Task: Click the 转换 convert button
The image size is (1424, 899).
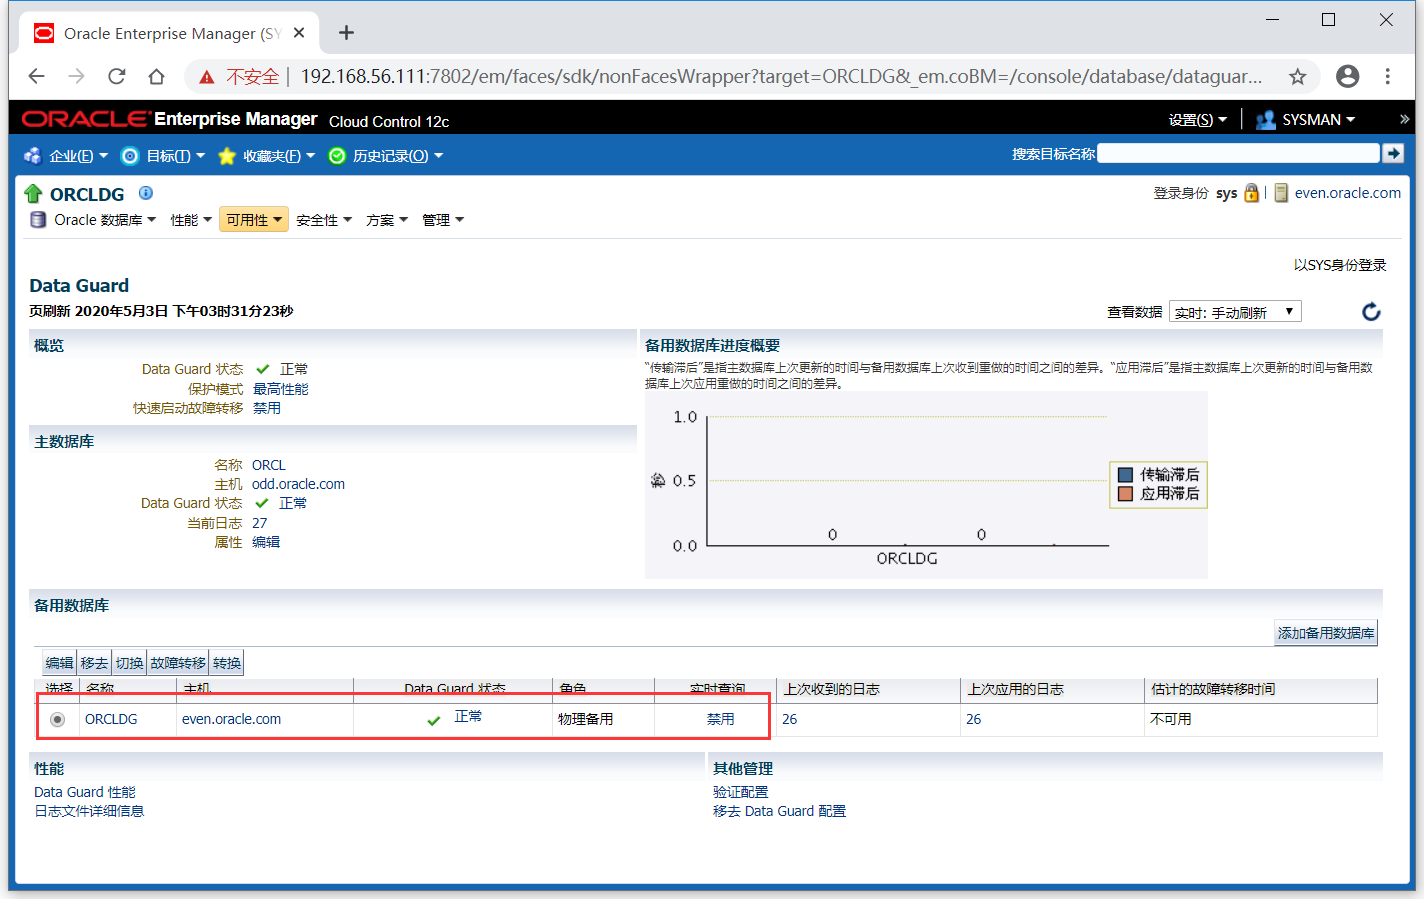Action: (227, 663)
